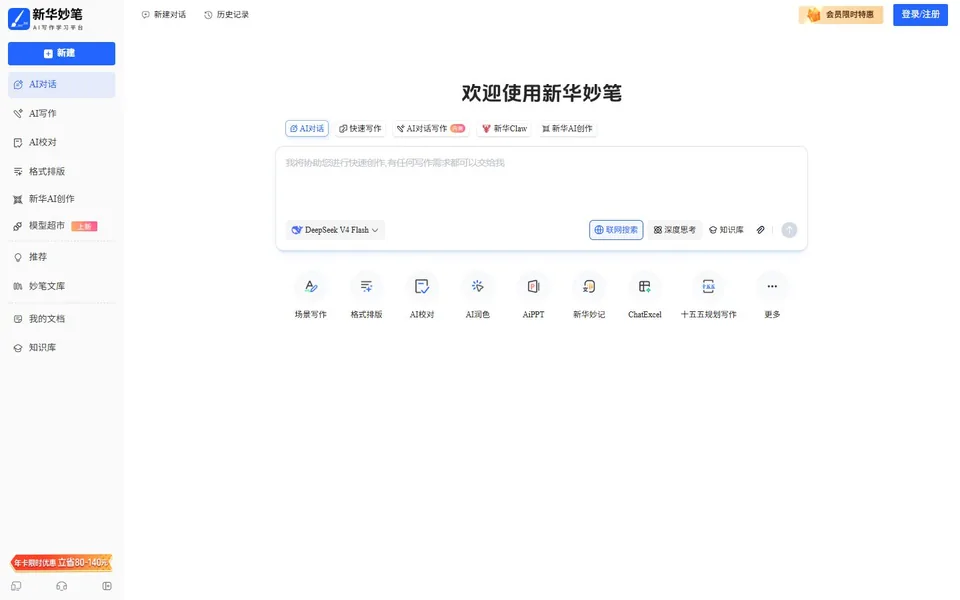Click 新建对话 at the top

[163, 15]
